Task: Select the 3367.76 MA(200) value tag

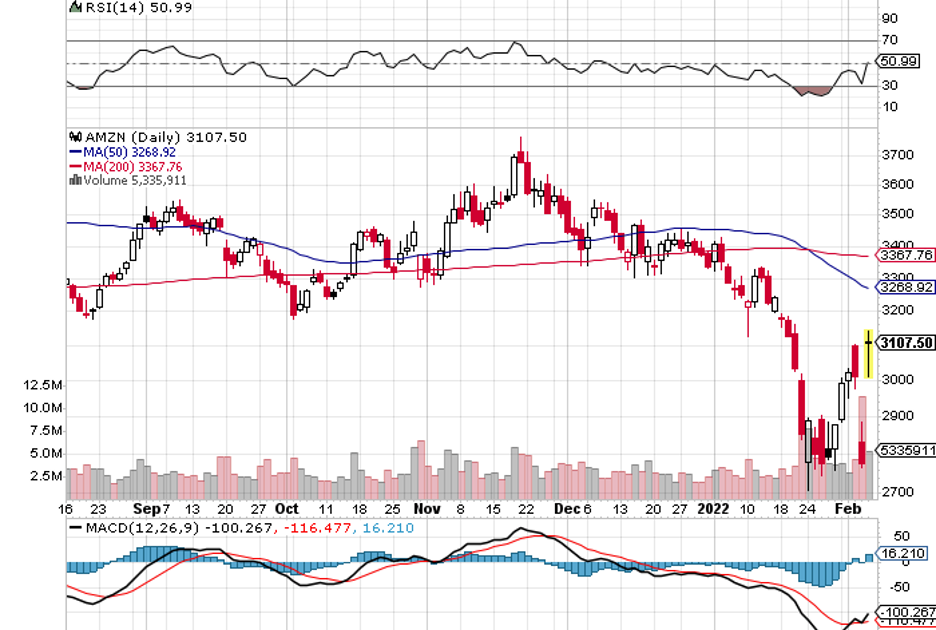Action: pos(904,254)
